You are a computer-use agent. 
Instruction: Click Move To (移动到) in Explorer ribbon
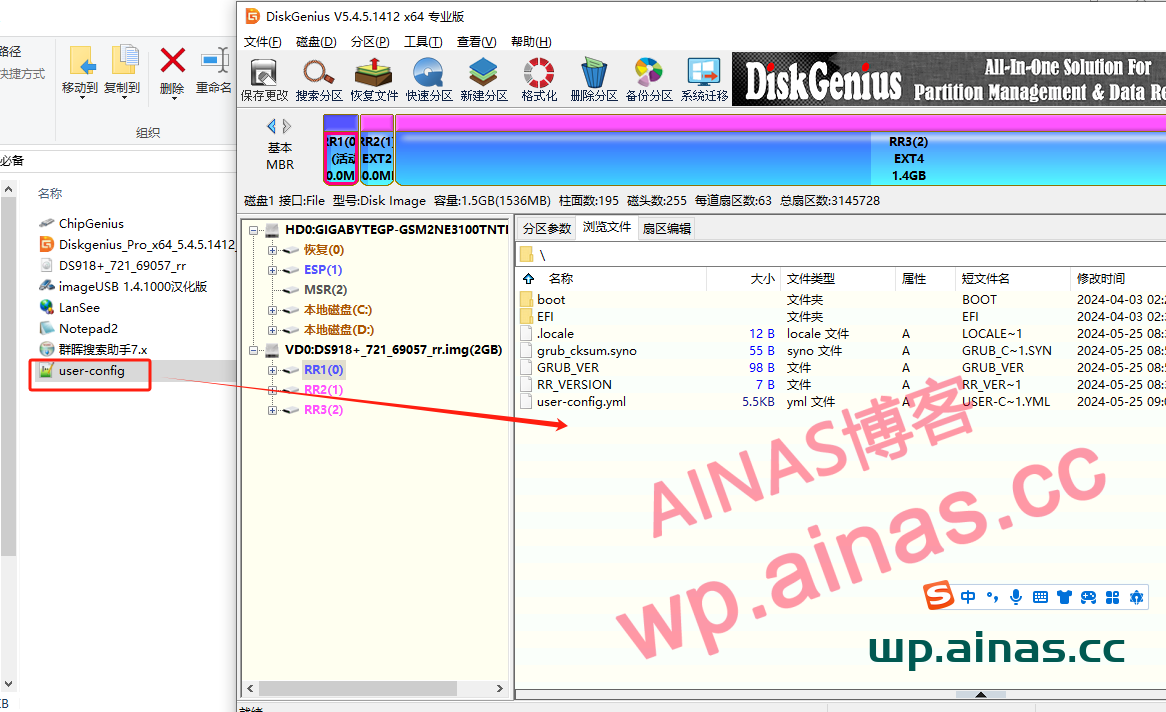point(80,70)
